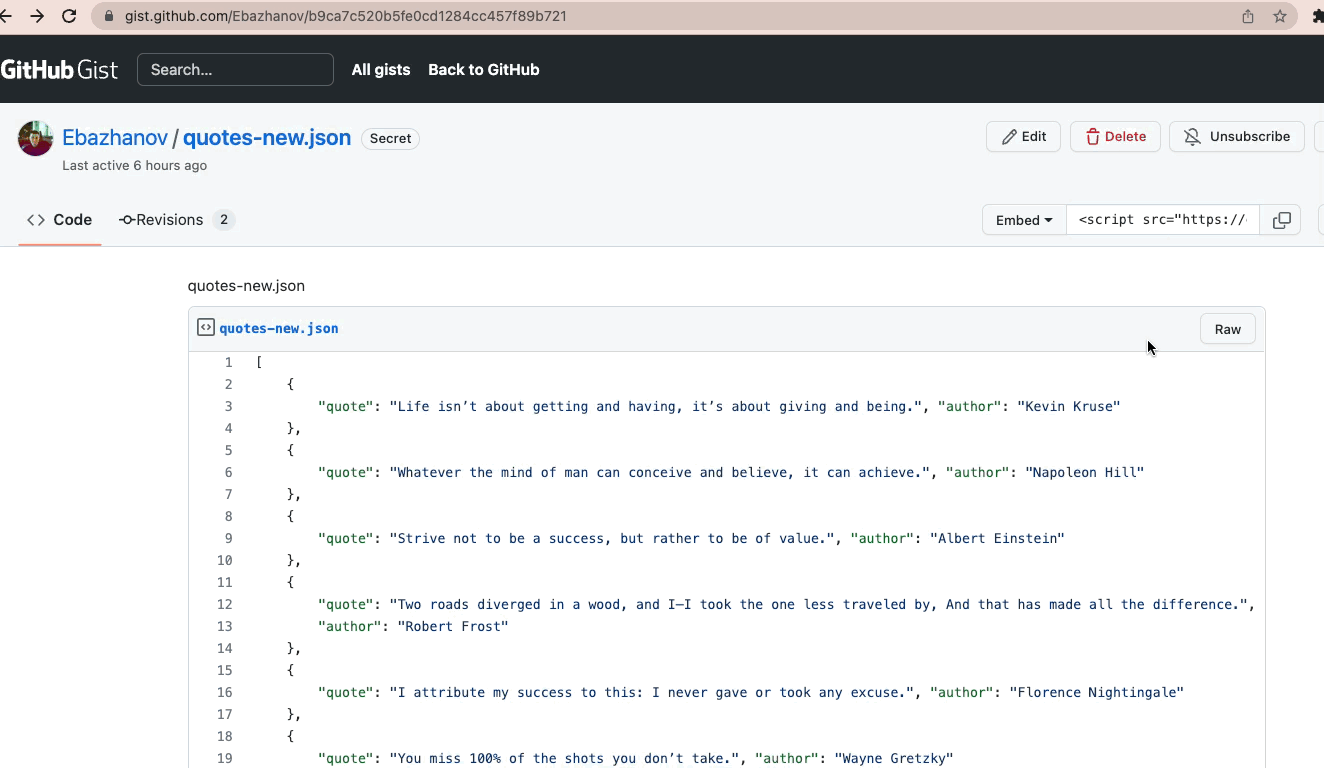Bookmark this page with star icon
Image resolution: width=1324 pixels, height=768 pixels.
pos(1280,16)
